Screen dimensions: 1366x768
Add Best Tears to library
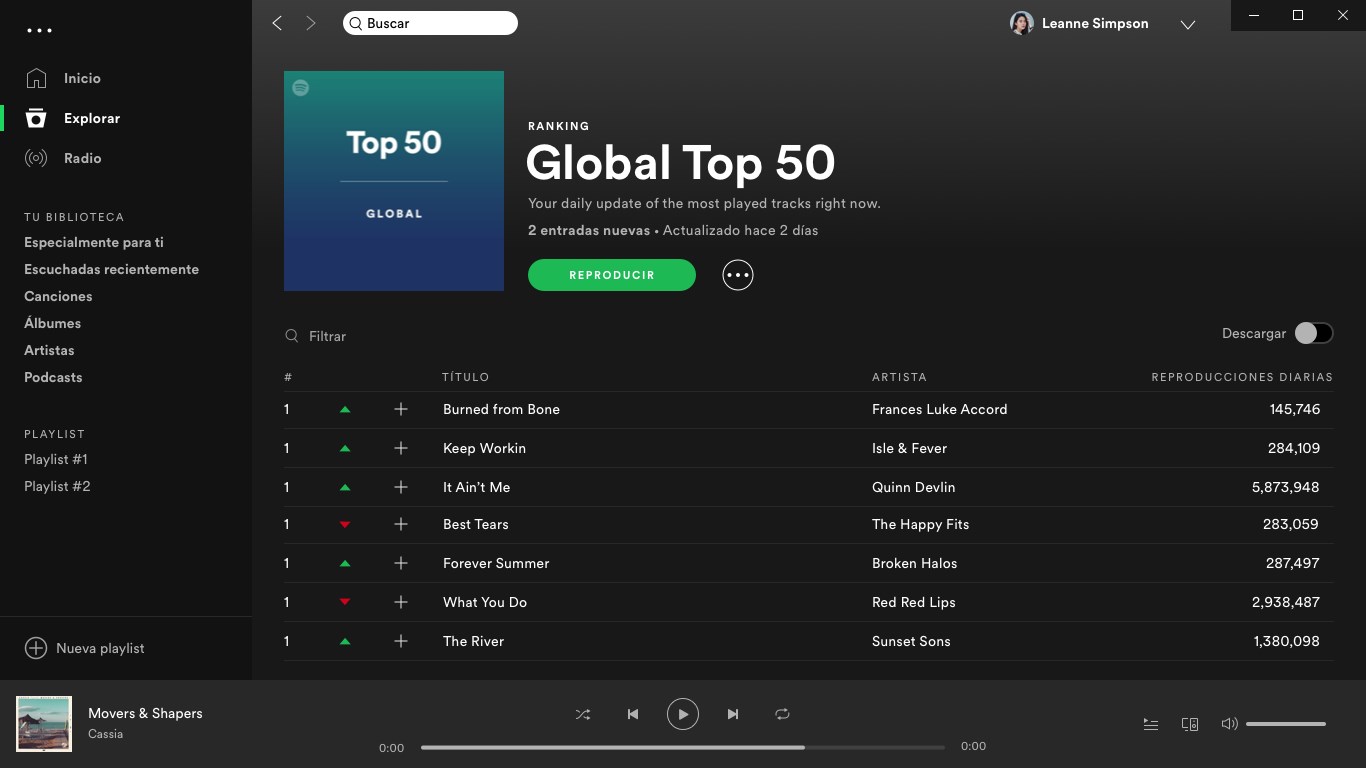401,524
